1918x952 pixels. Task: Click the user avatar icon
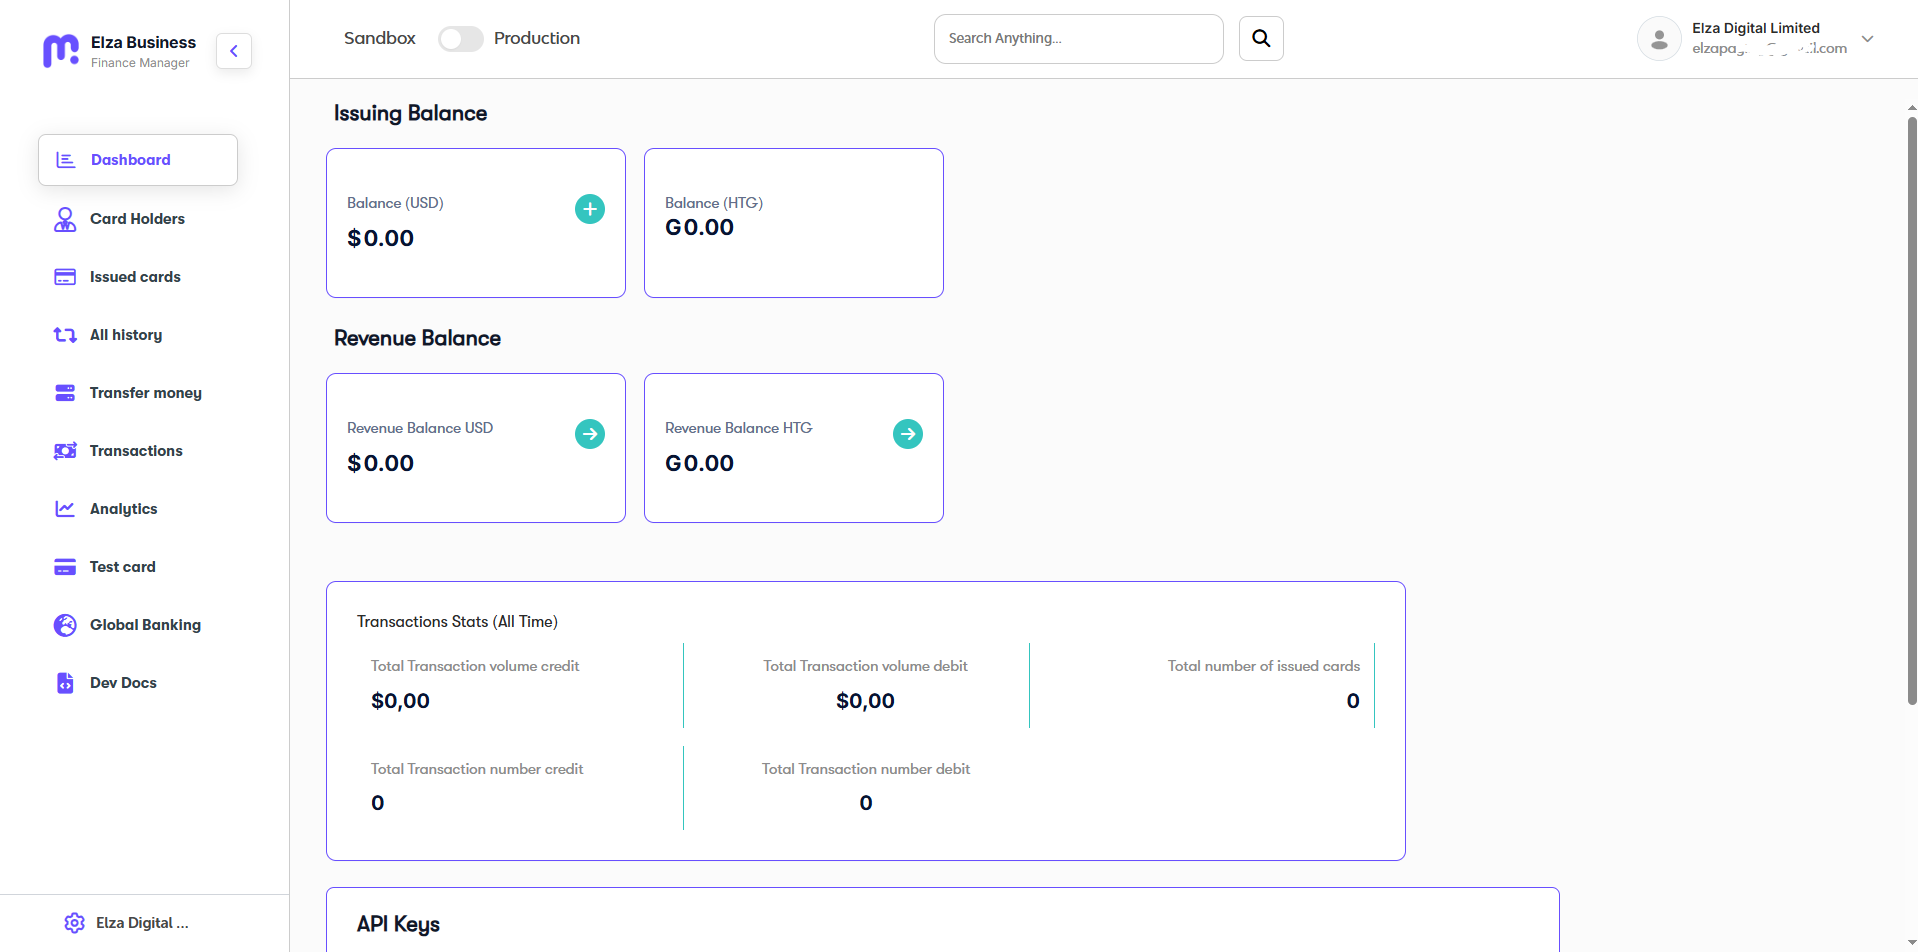[x=1659, y=39]
